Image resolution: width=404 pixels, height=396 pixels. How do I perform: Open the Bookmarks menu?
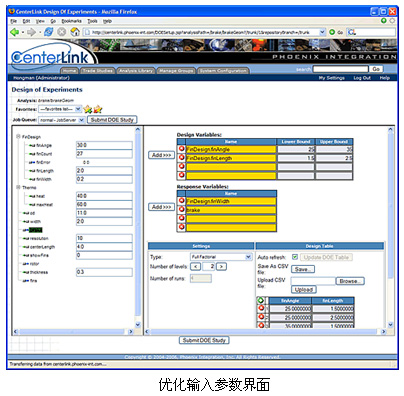(x=71, y=21)
